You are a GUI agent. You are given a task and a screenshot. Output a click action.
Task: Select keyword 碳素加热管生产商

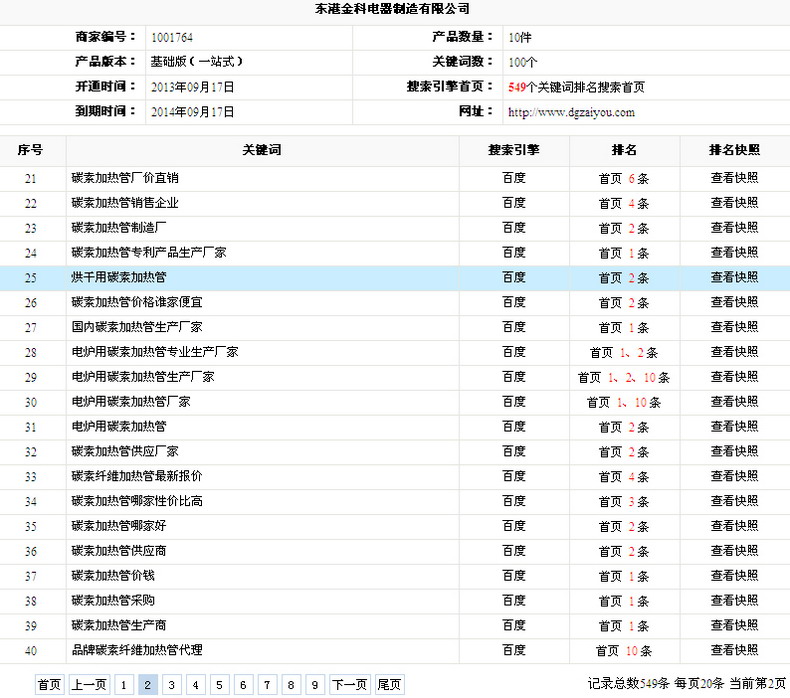pos(119,625)
